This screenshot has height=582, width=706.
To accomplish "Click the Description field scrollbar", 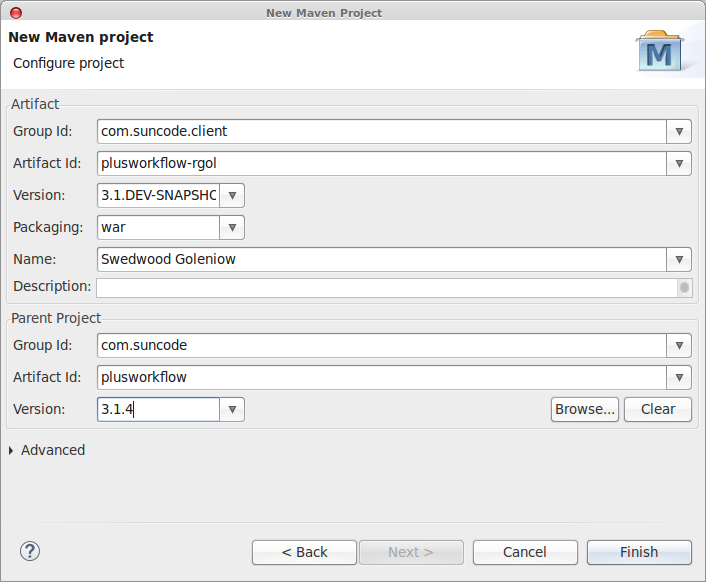I will click(x=684, y=288).
